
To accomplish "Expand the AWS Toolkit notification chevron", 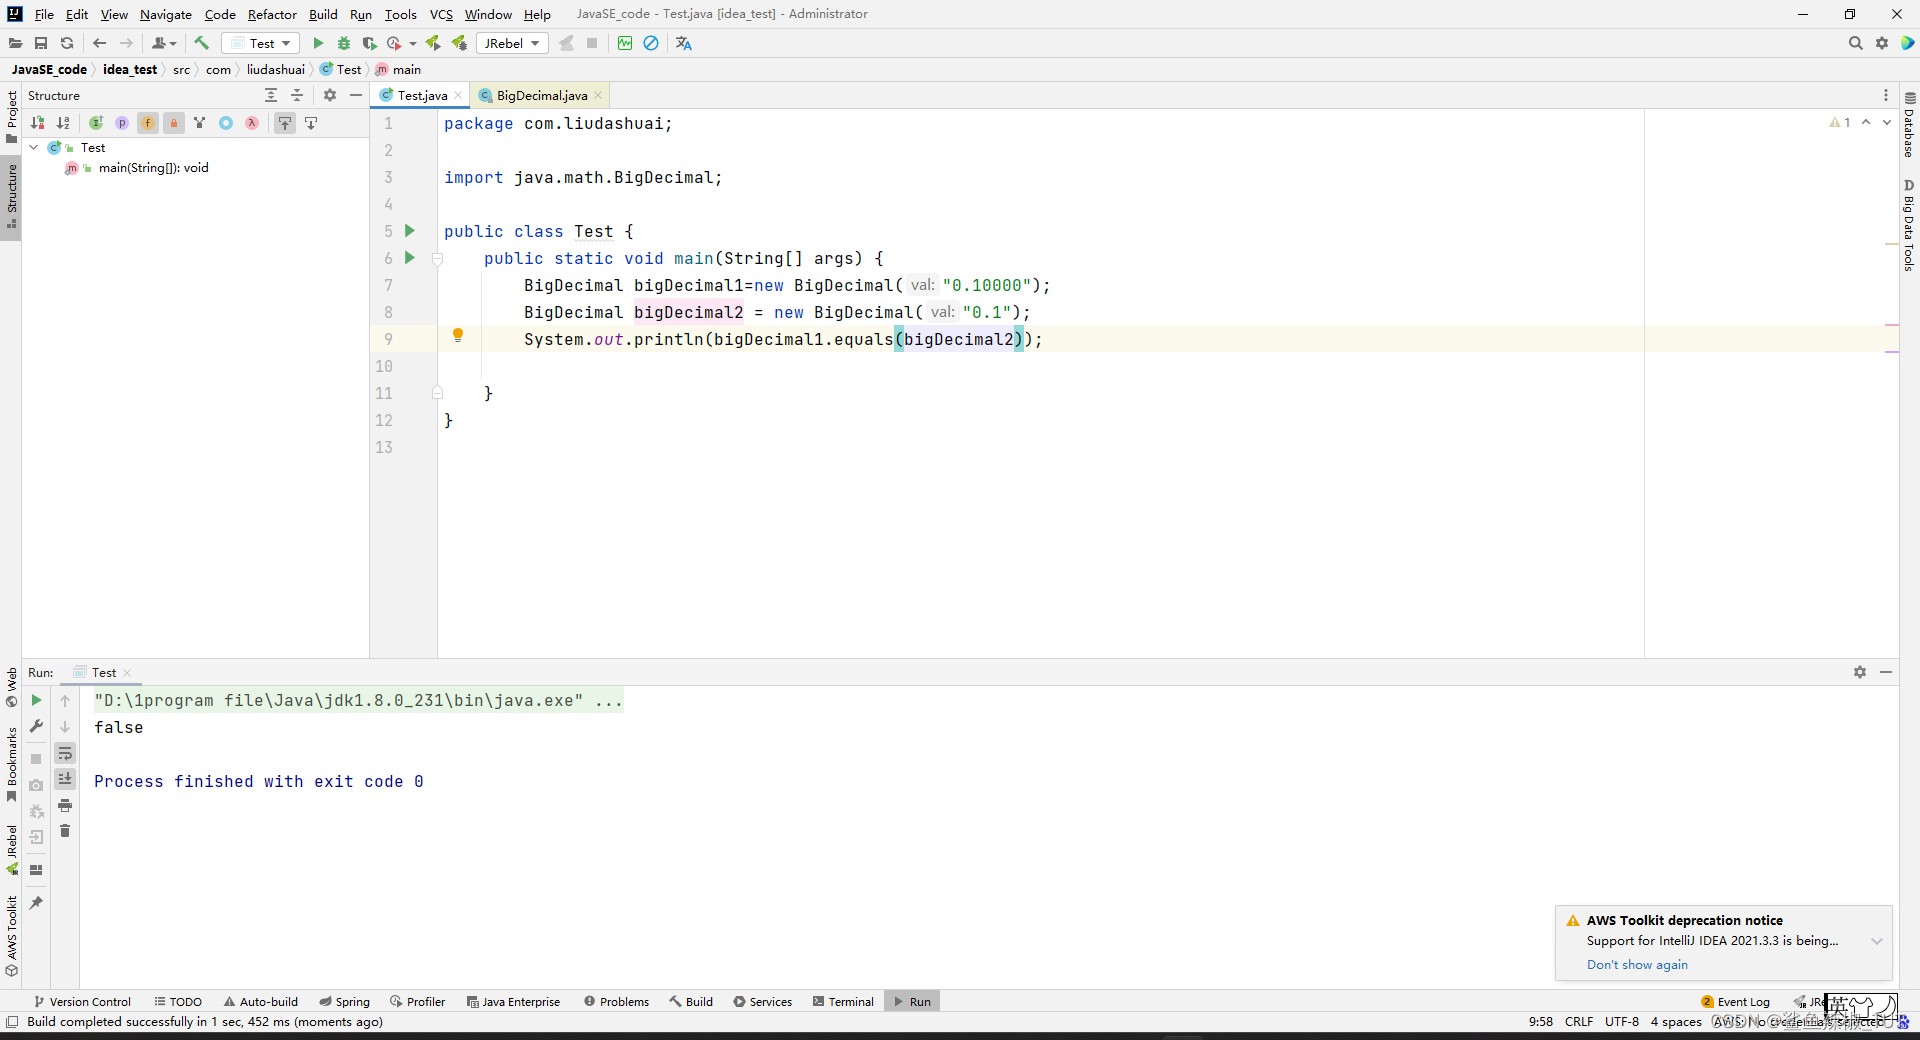I will click(1877, 941).
